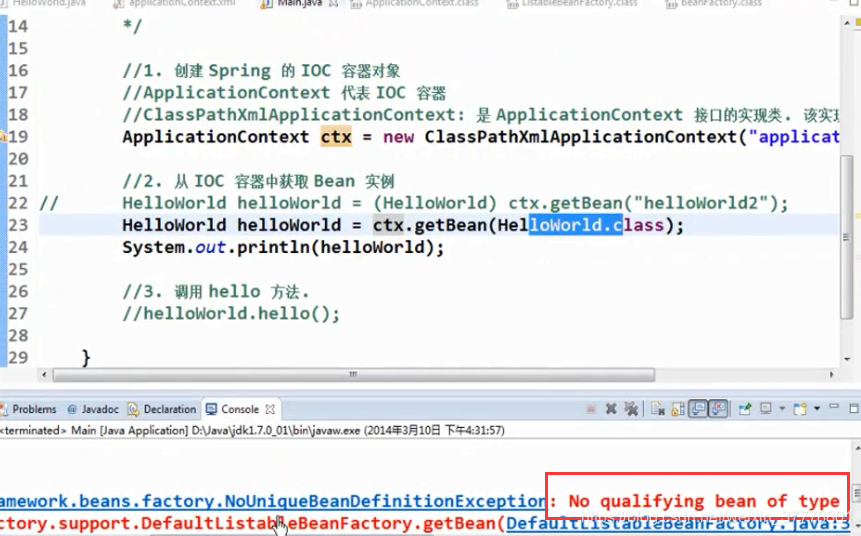
Task: Click comment '//ApplicationContext 代表 IOC 容器'
Action: [284, 93]
